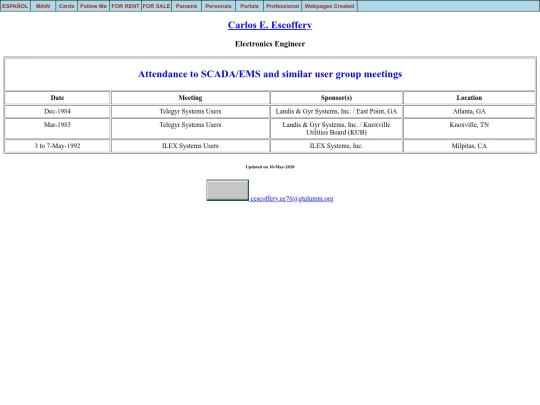540x405 pixels.
Task: Open the Webpages Created menu
Action: [330, 6]
